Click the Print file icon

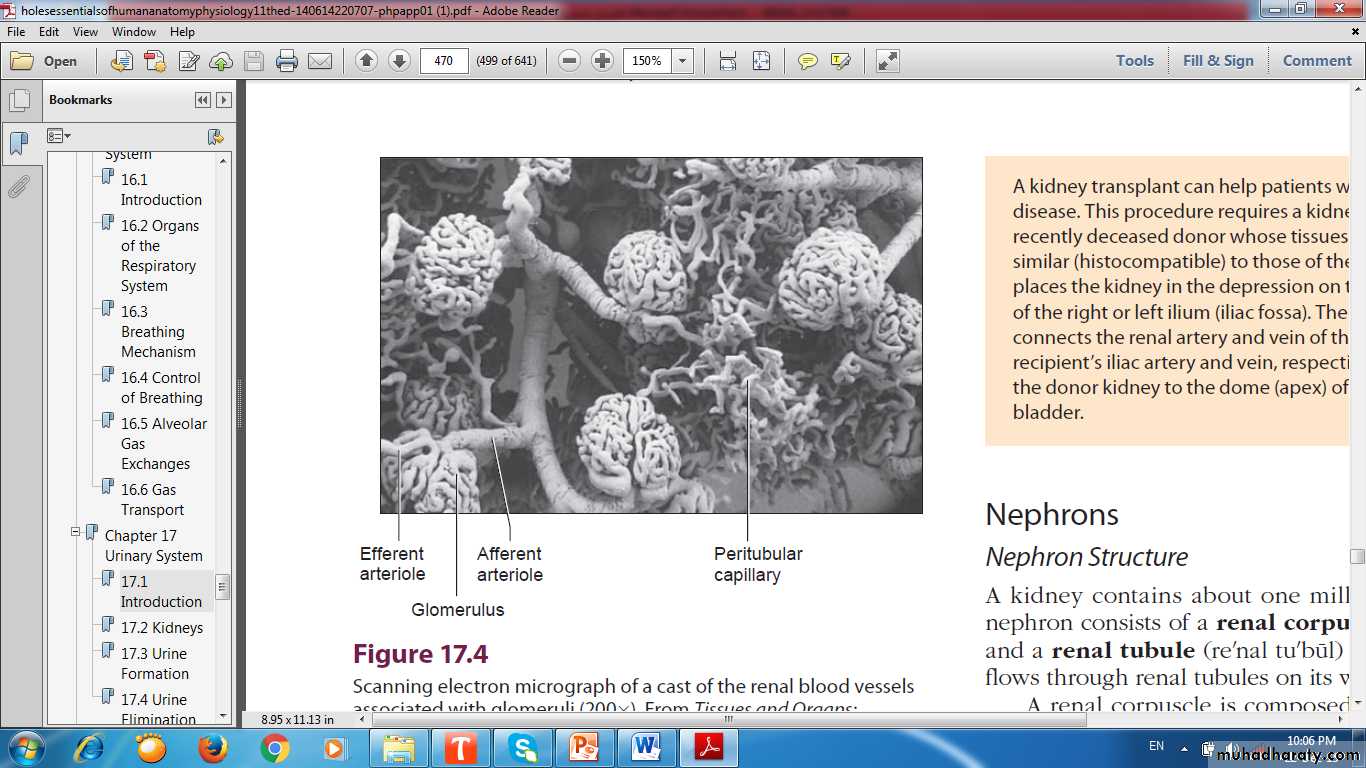287,61
